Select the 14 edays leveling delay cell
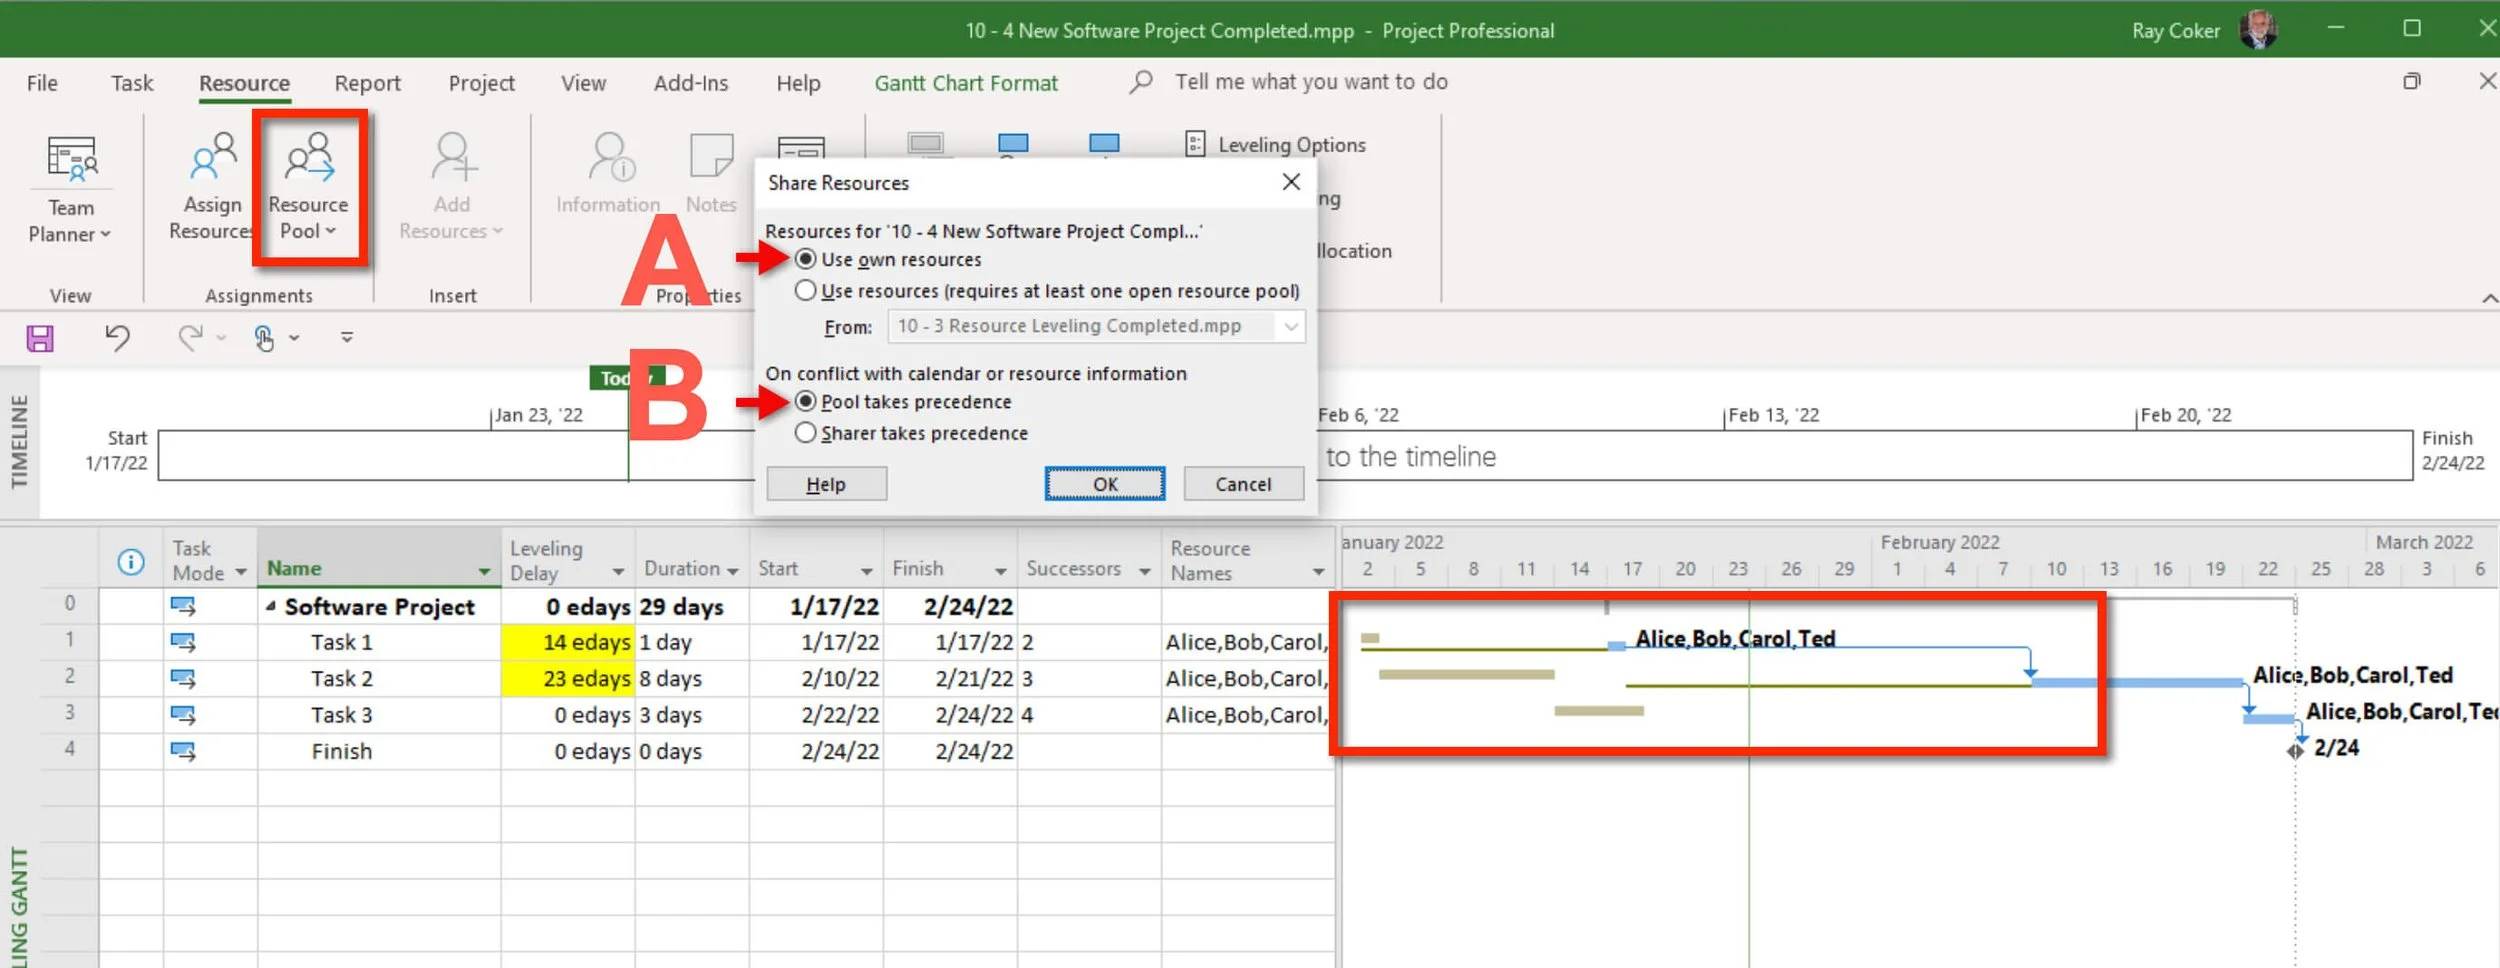 567,642
